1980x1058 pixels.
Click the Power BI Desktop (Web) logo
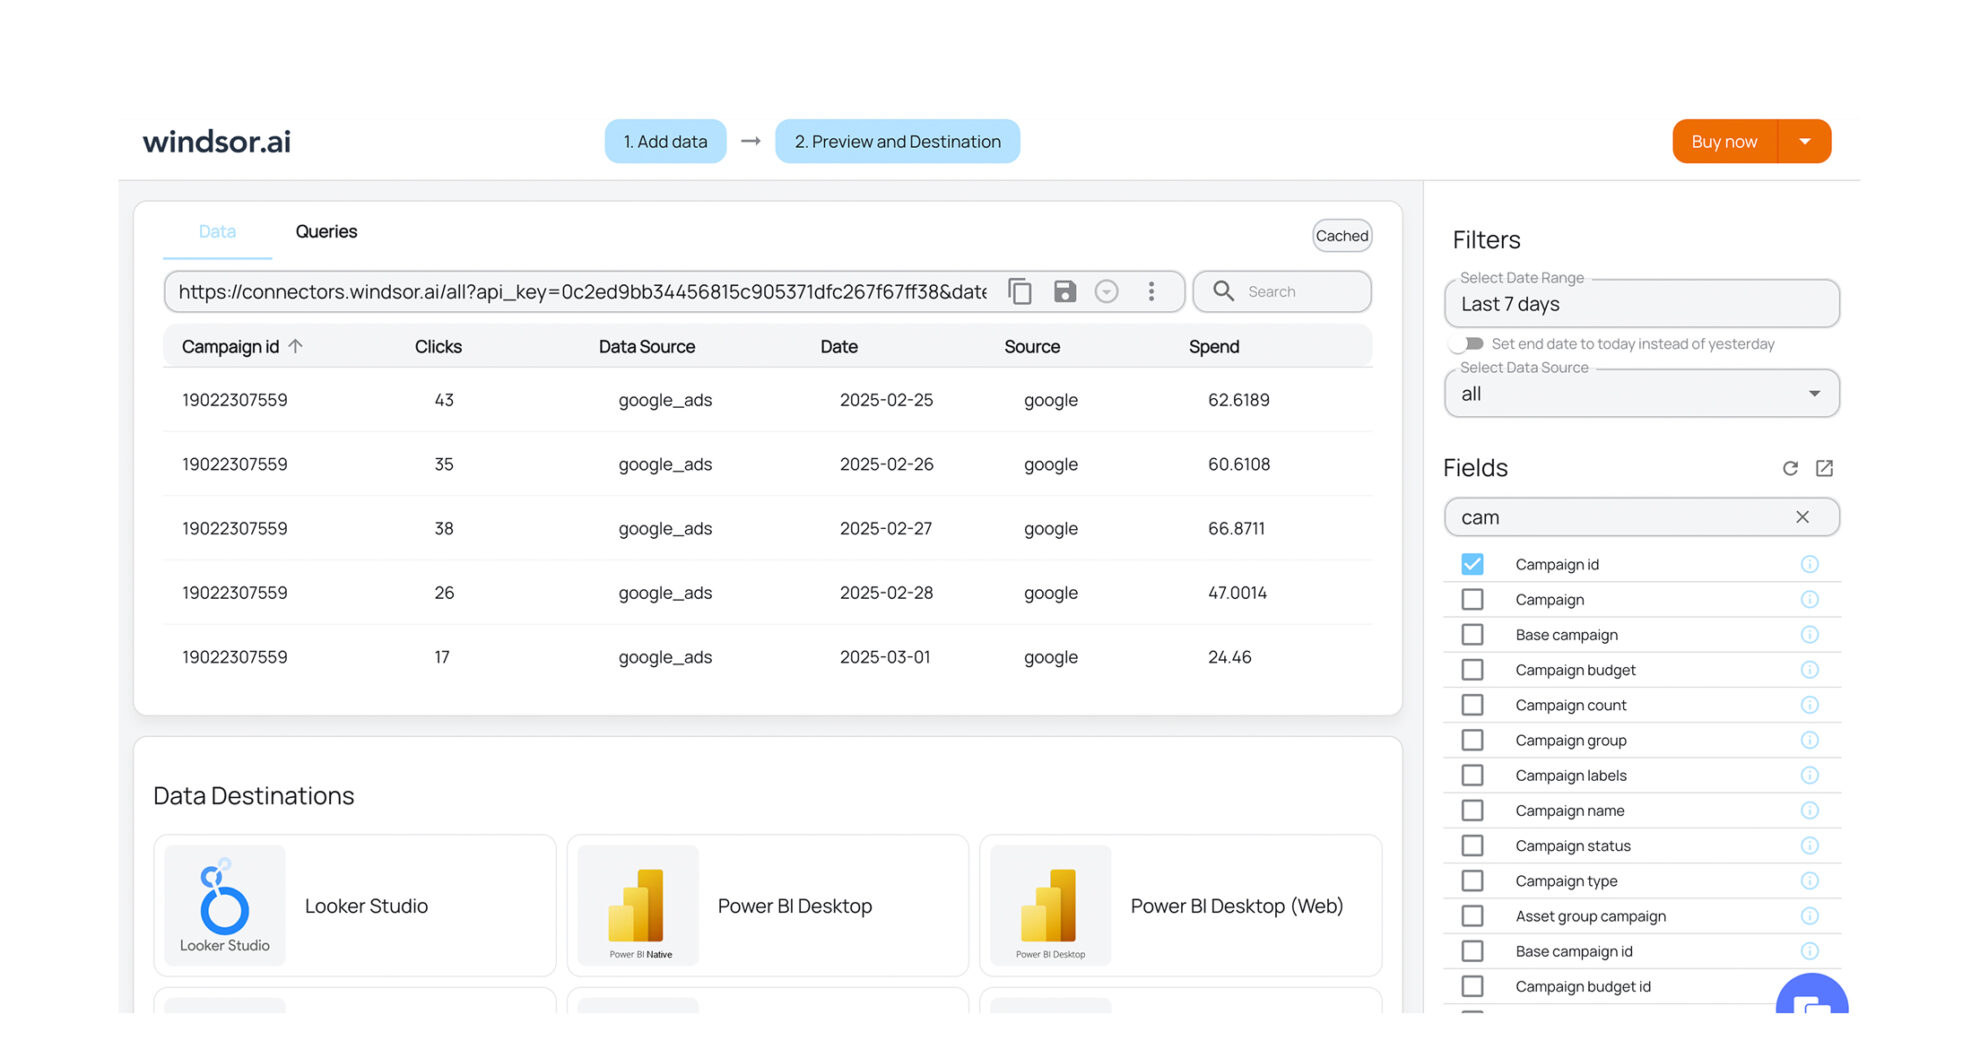(x=1050, y=905)
